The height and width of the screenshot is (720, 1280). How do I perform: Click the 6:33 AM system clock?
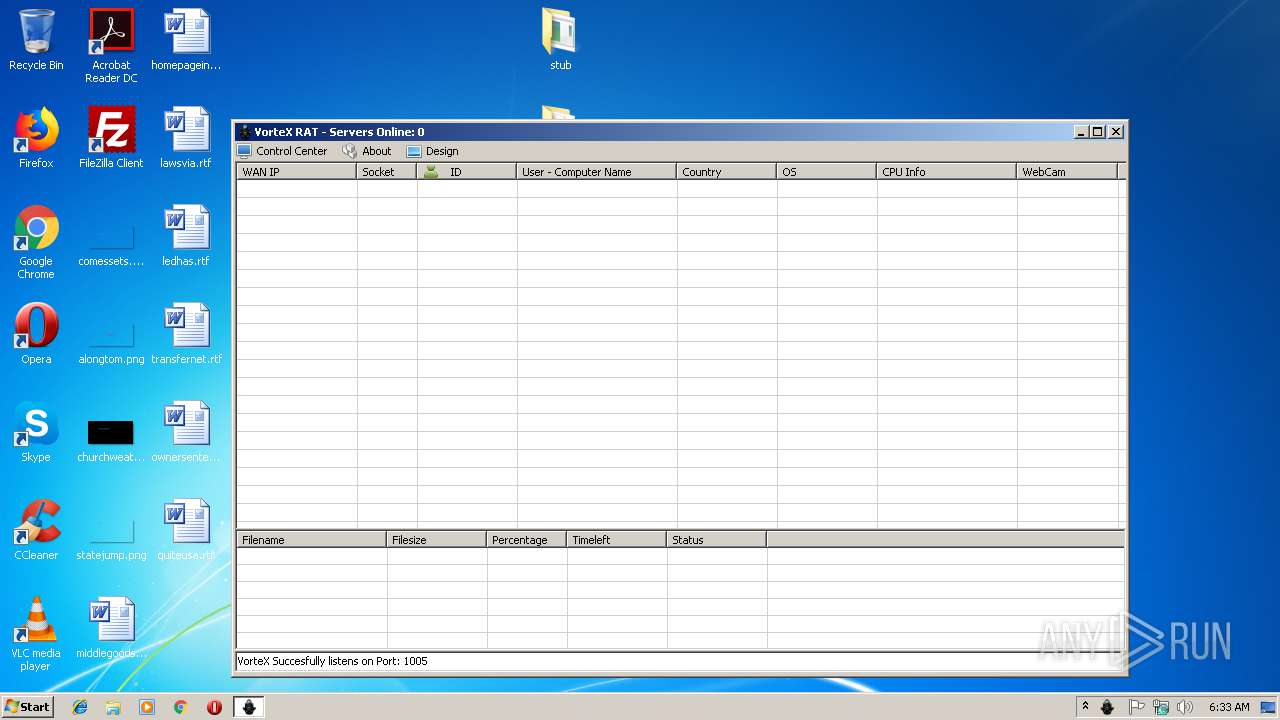pyautogui.click(x=1229, y=707)
